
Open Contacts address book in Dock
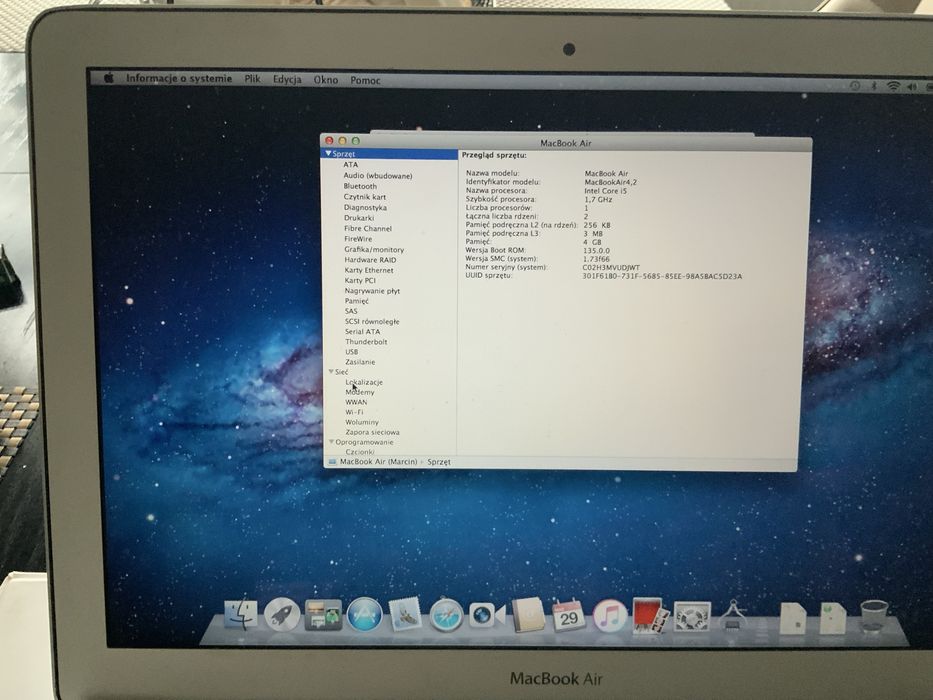pyautogui.click(x=528, y=615)
